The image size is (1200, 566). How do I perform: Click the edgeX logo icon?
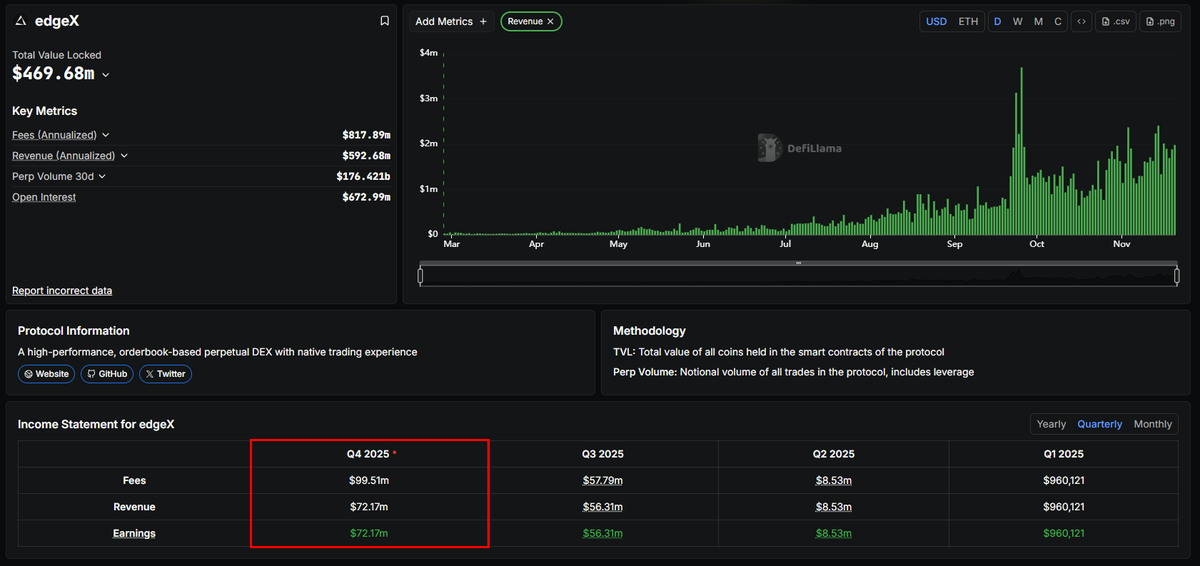21,21
